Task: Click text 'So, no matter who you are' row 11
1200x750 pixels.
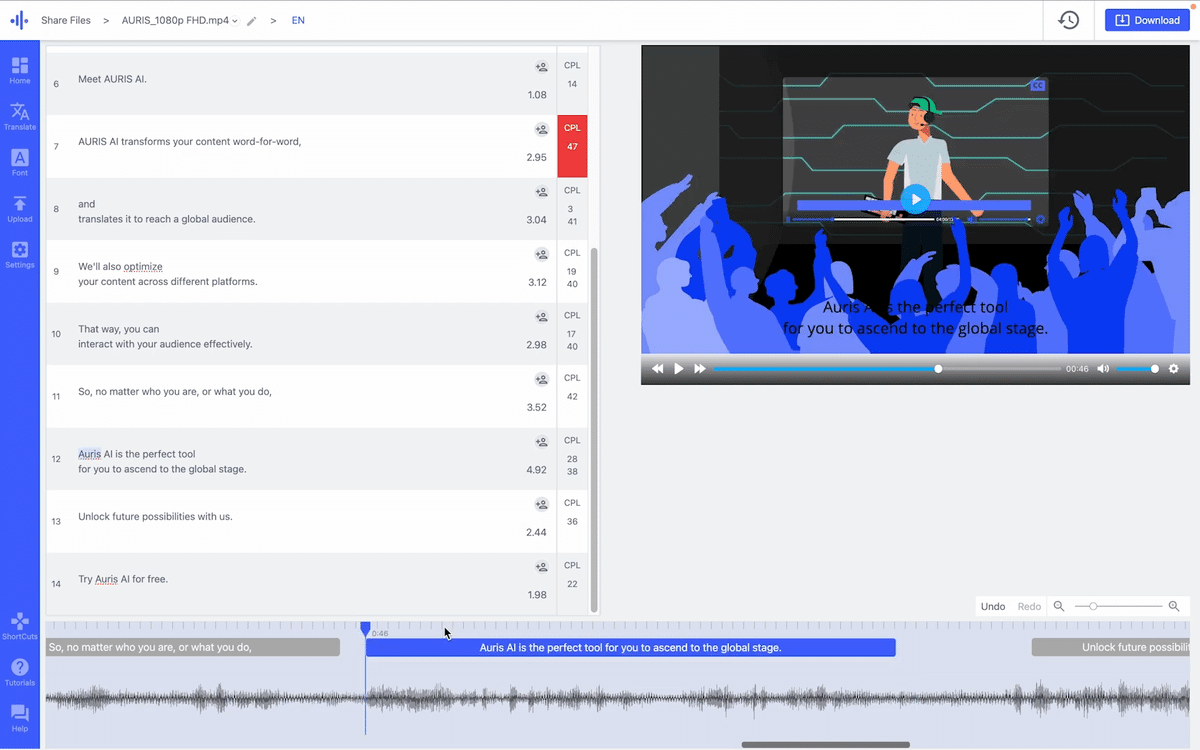Action: [x=175, y=391]
